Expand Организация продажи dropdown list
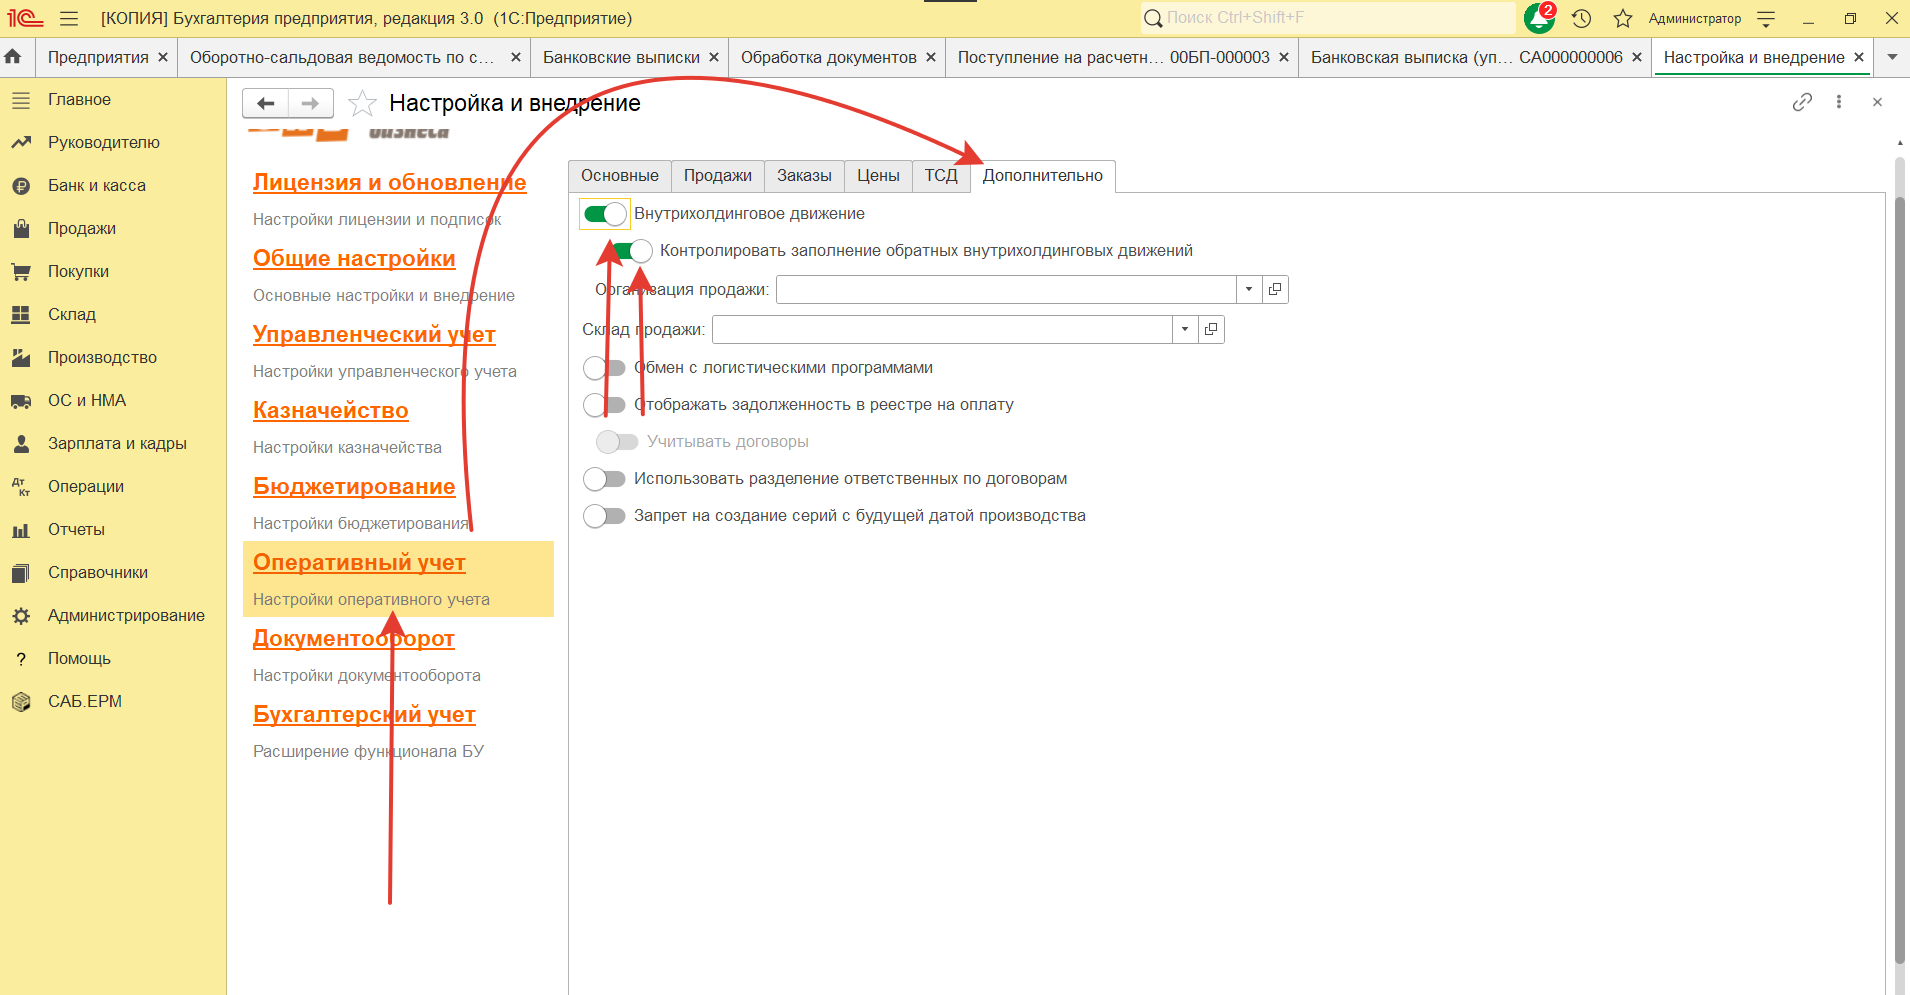 click(1249, 290)
